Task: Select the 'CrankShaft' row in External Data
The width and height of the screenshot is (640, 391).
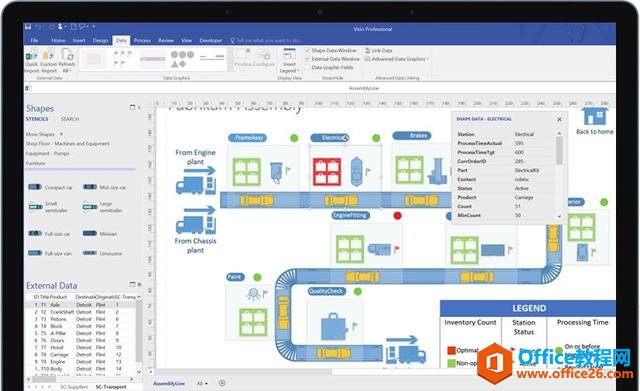Action: coord(81,312)
